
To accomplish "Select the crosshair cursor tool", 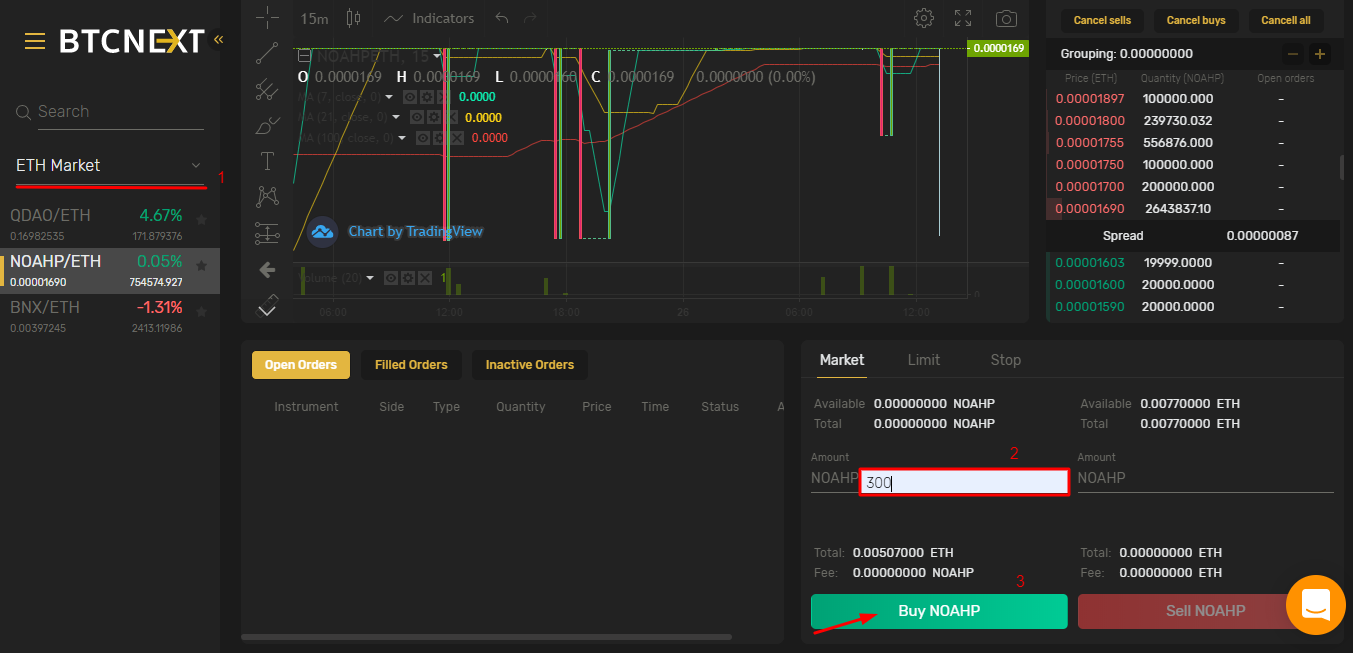I will 267,18.
